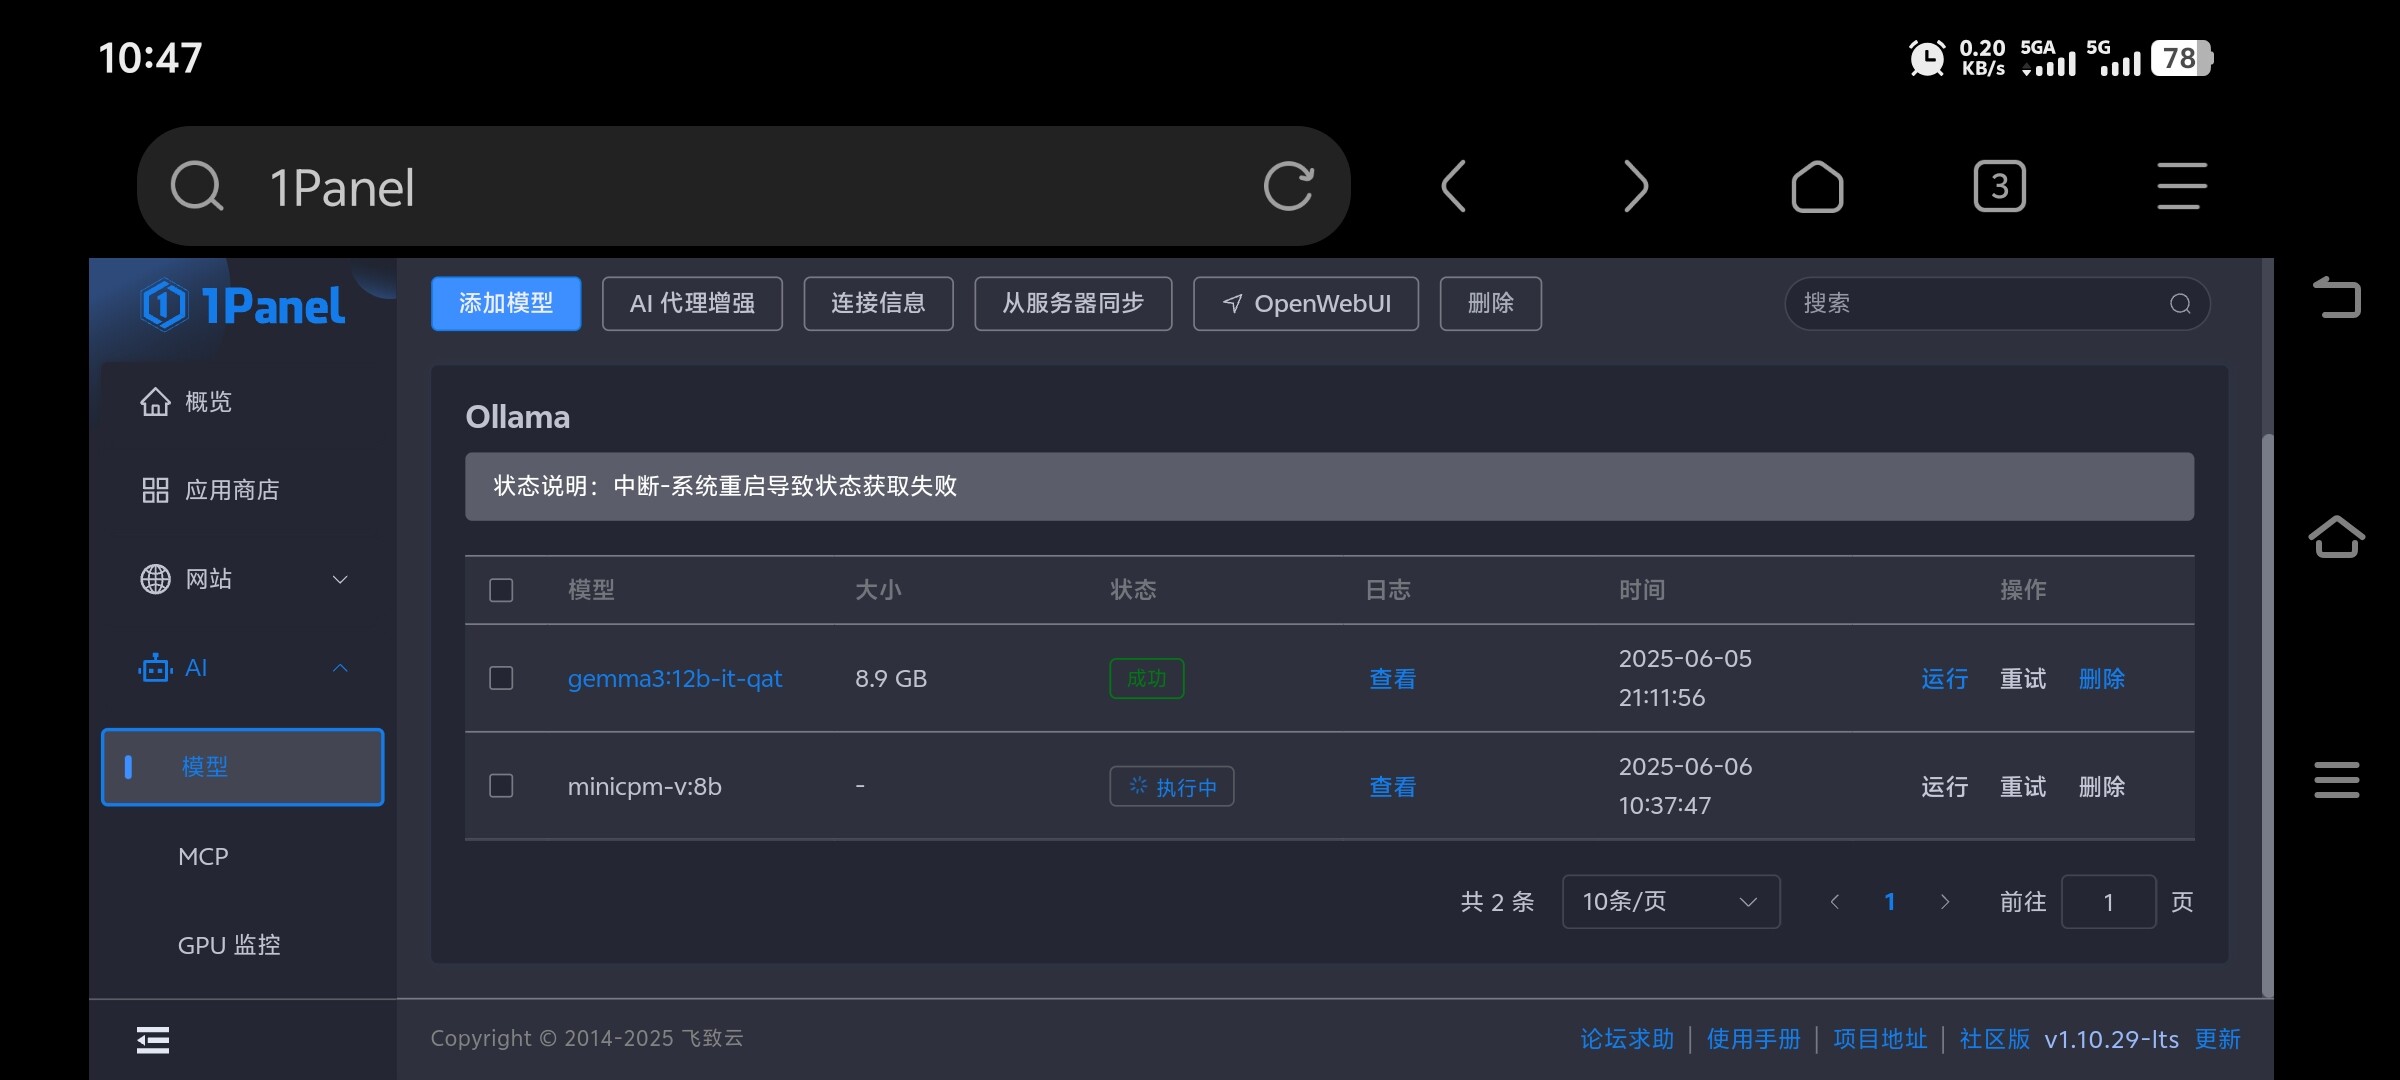
Task: Go forward with browser forward arrow
Action: (1635, 186)
